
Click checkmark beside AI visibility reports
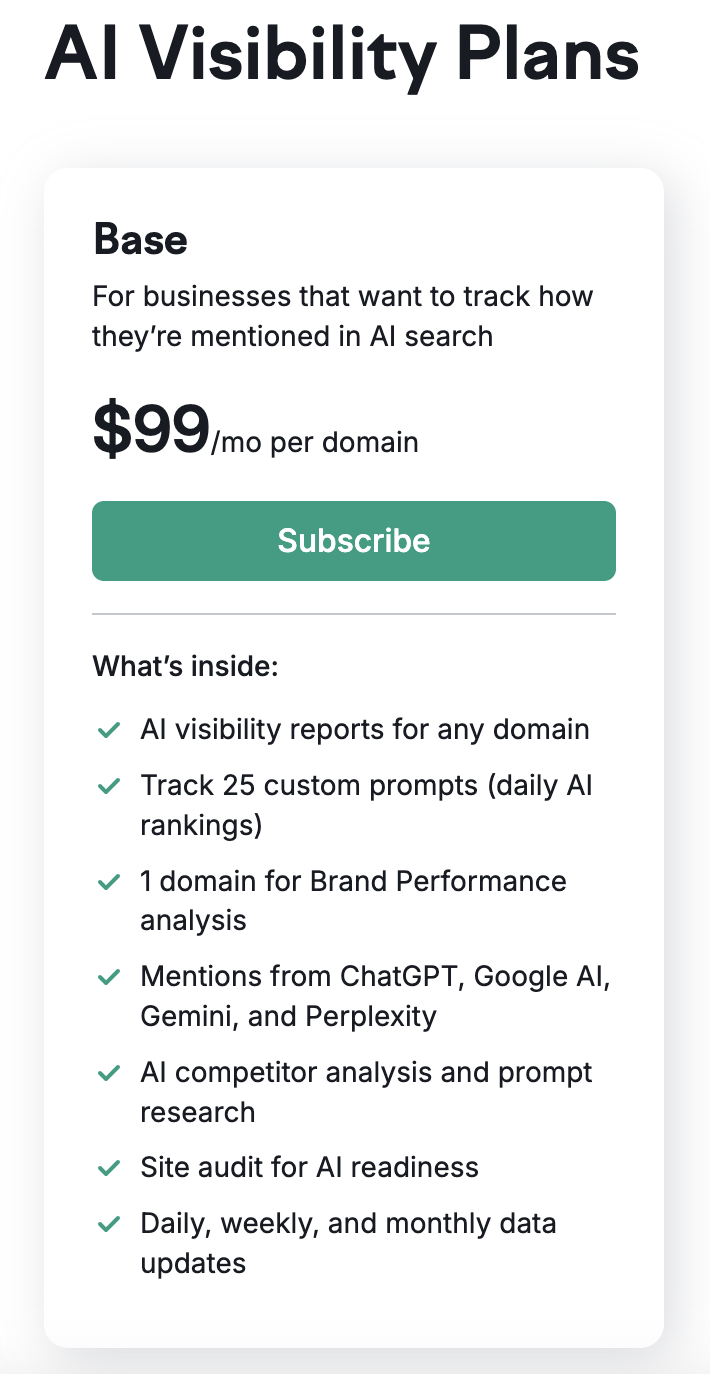point(108,731)
